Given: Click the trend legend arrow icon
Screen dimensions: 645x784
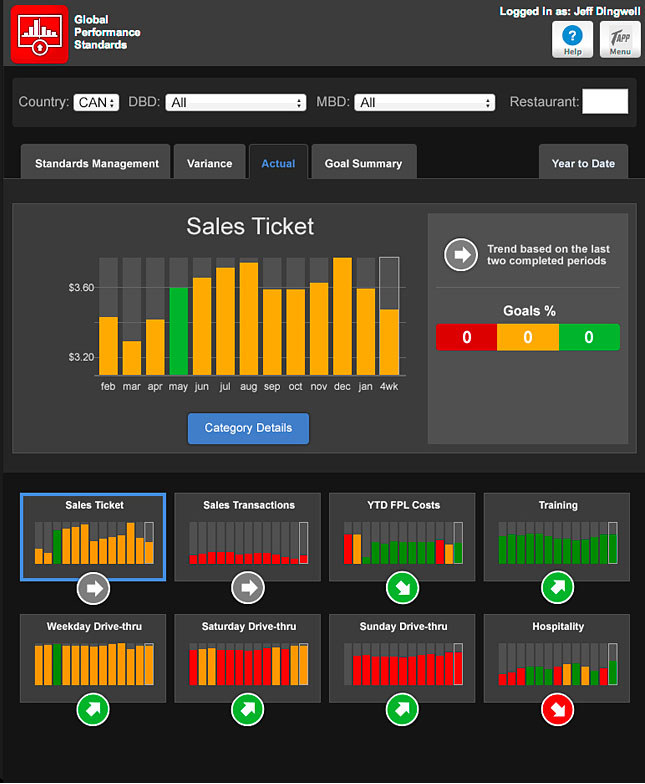Looking at the screenshot, I should pos(461,255).
